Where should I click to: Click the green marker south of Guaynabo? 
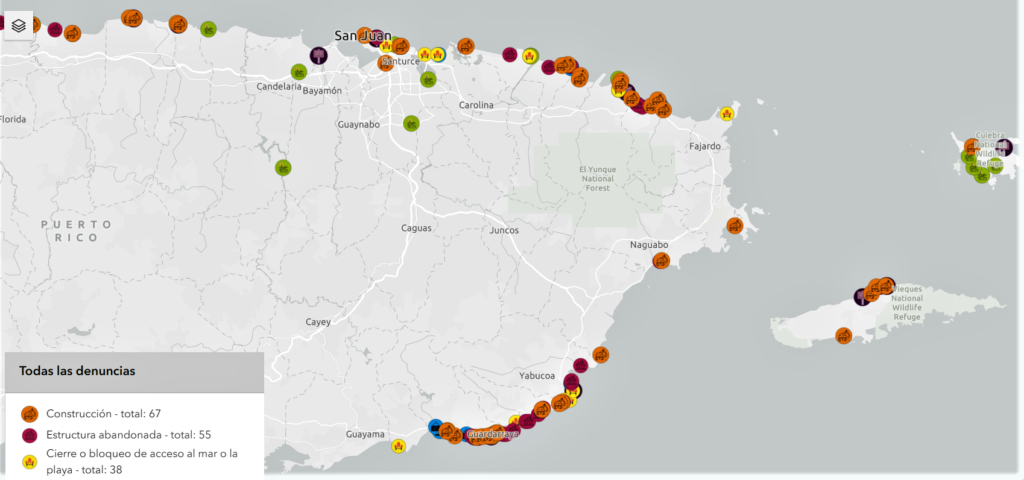tap(411, 124)
